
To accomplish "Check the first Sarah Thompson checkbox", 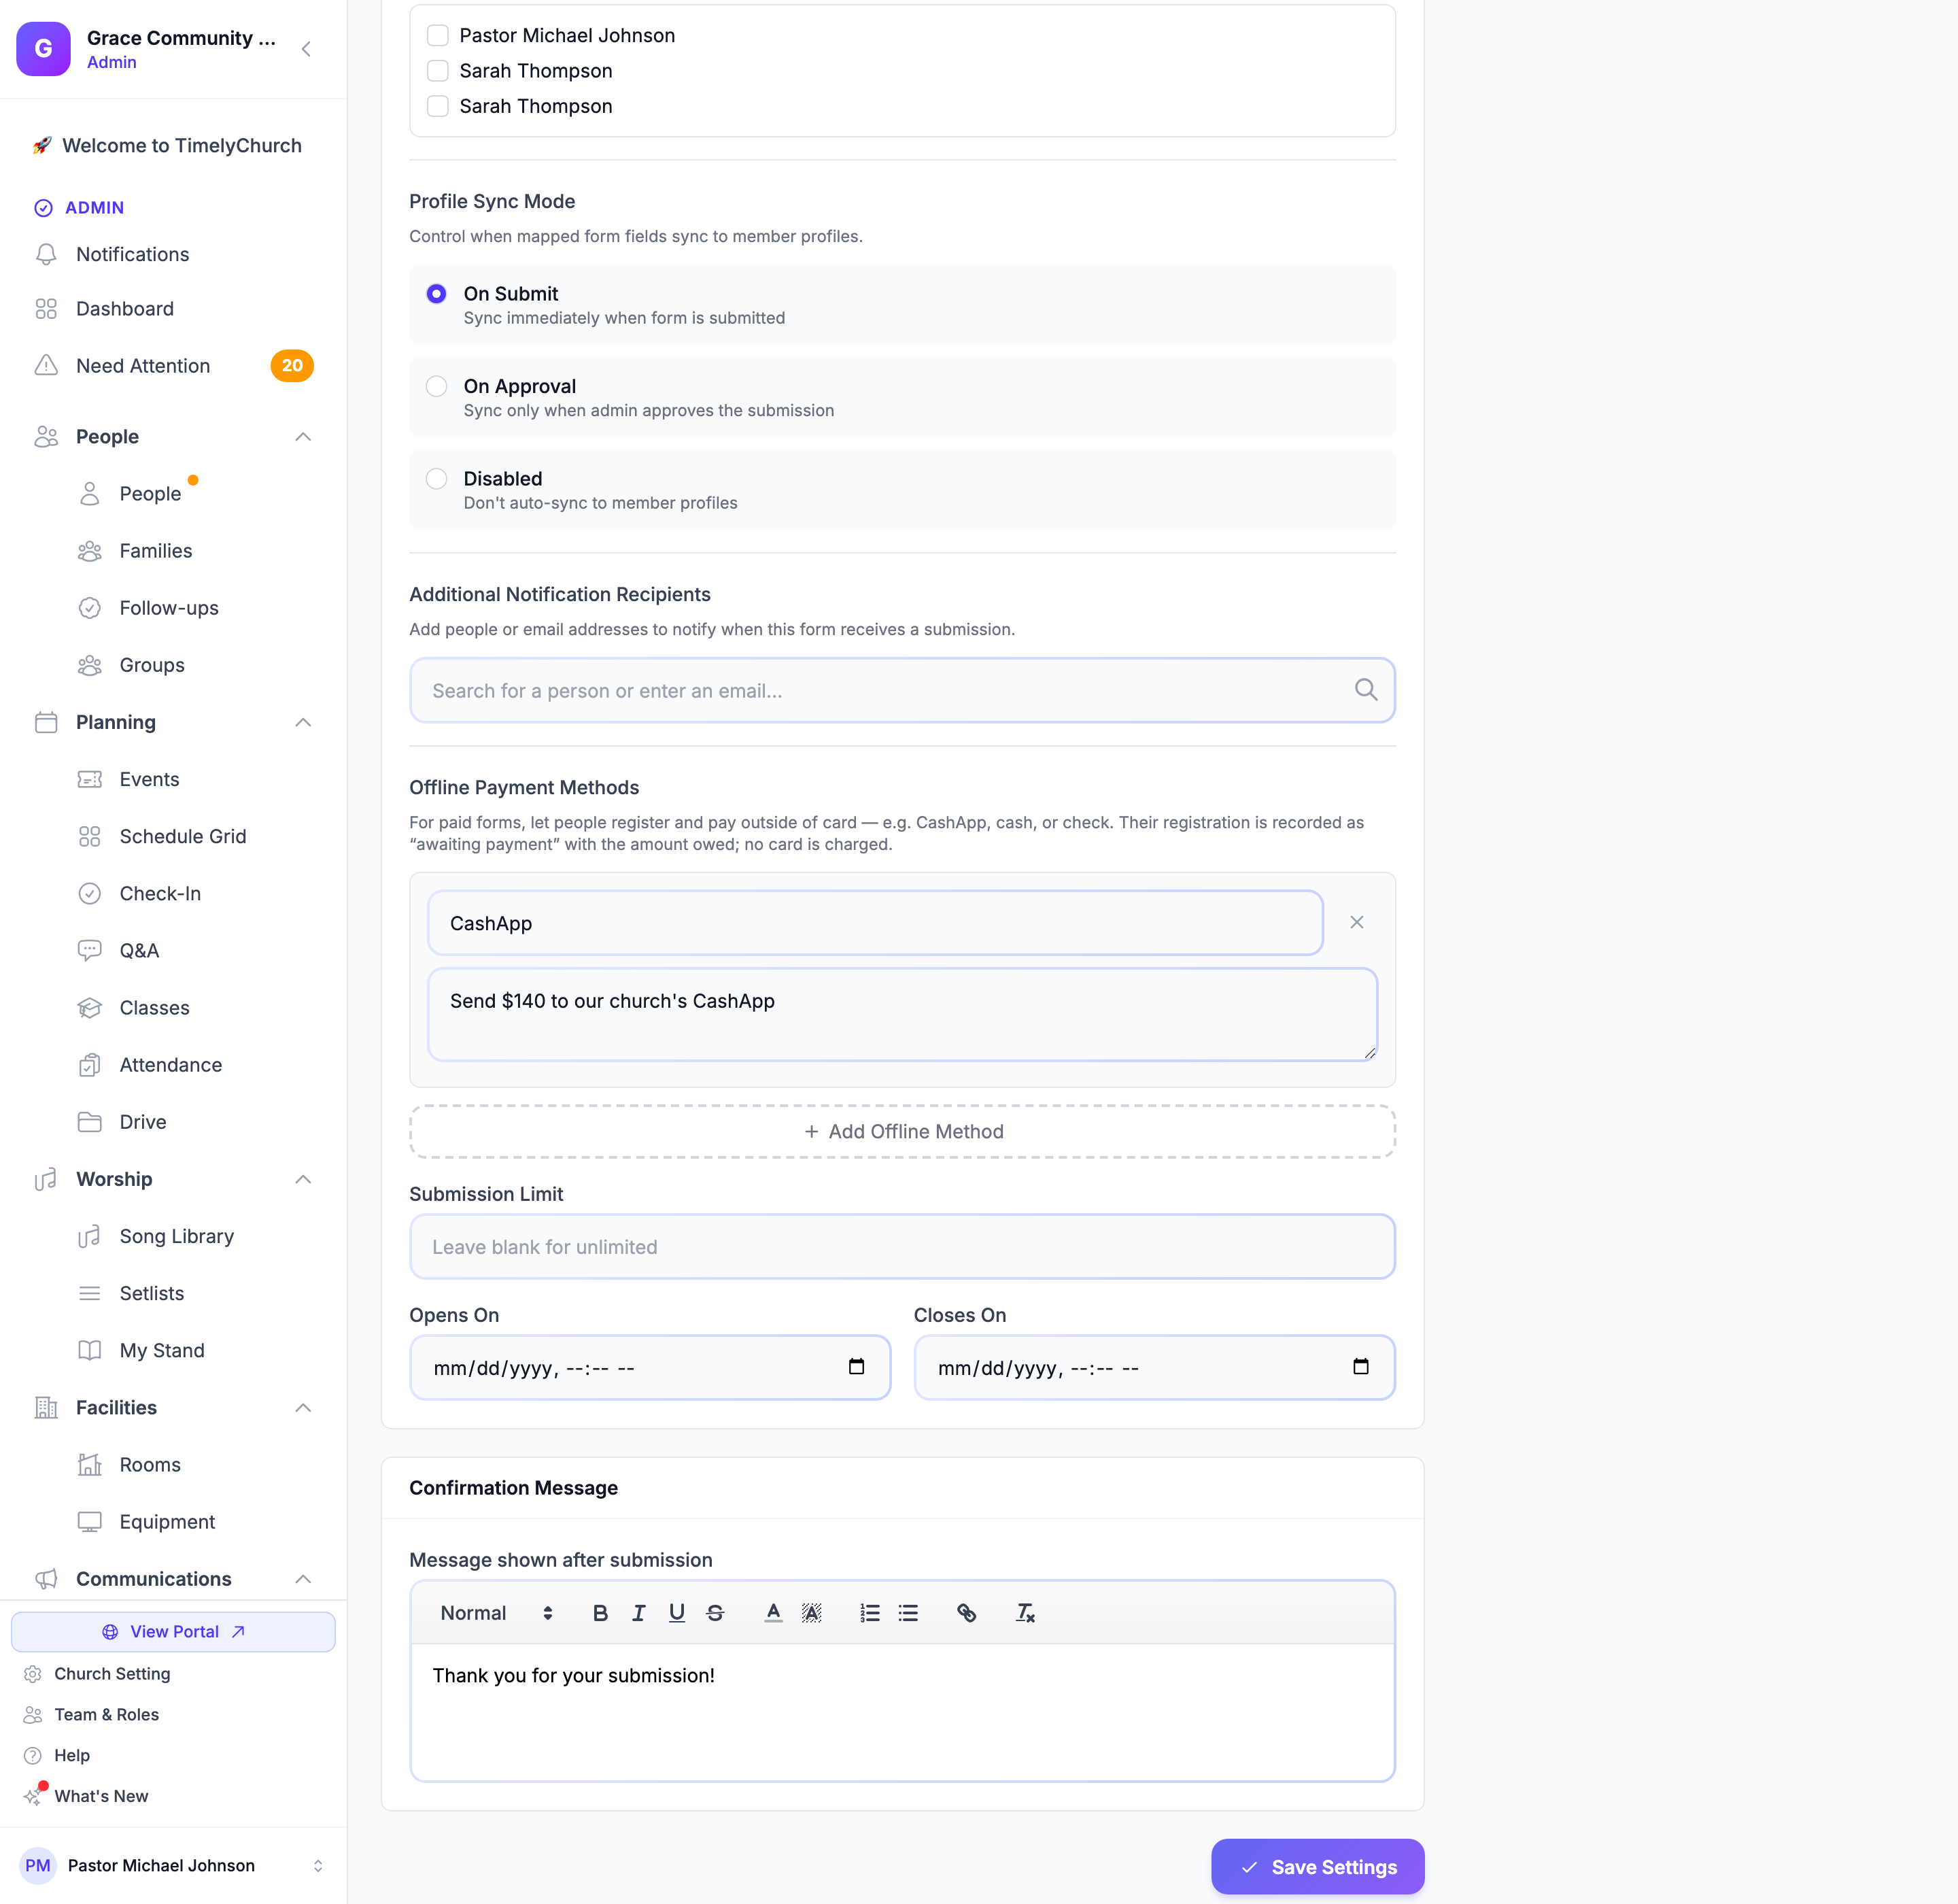I will click(x=438, y=71).
